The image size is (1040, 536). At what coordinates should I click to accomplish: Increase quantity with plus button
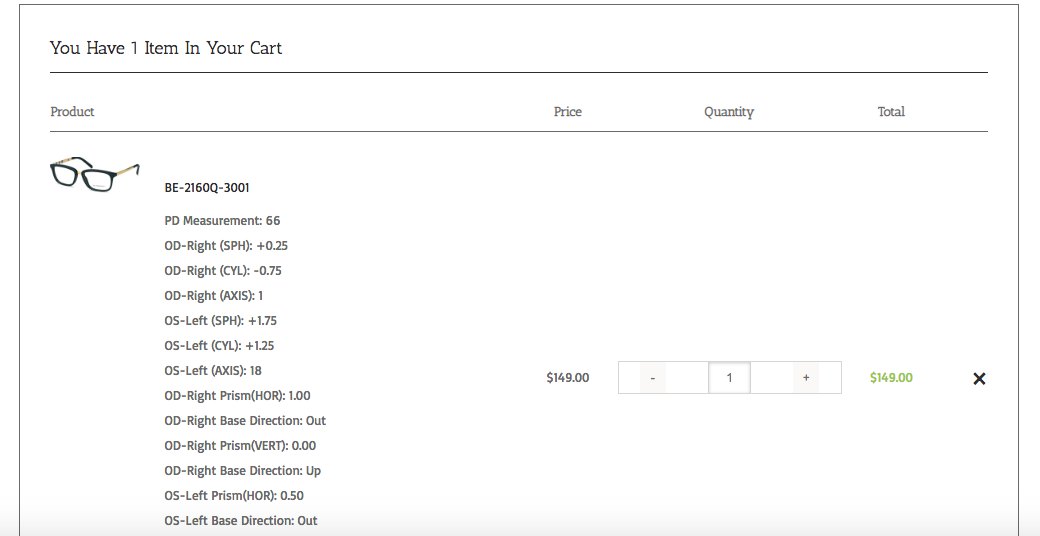pos(806,377)
